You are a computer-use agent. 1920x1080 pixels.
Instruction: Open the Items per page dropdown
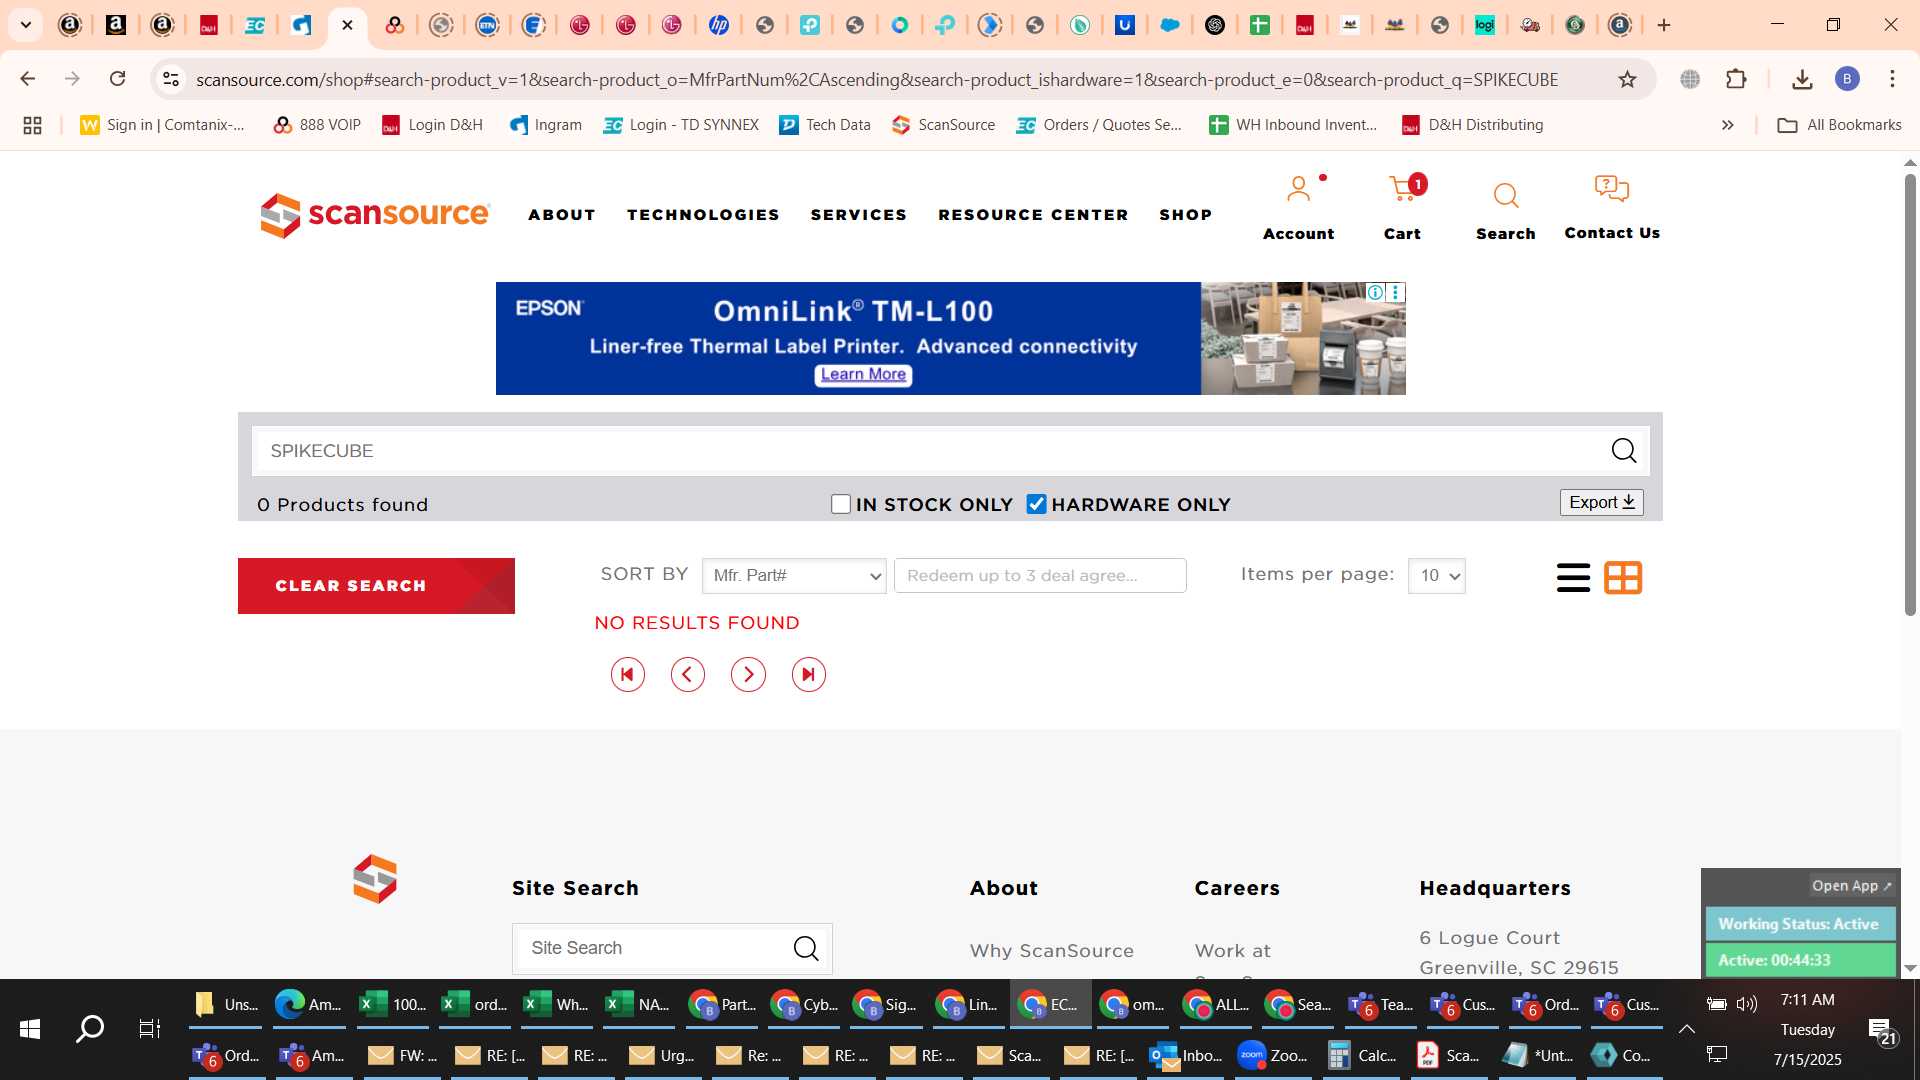click(1436, 576)
